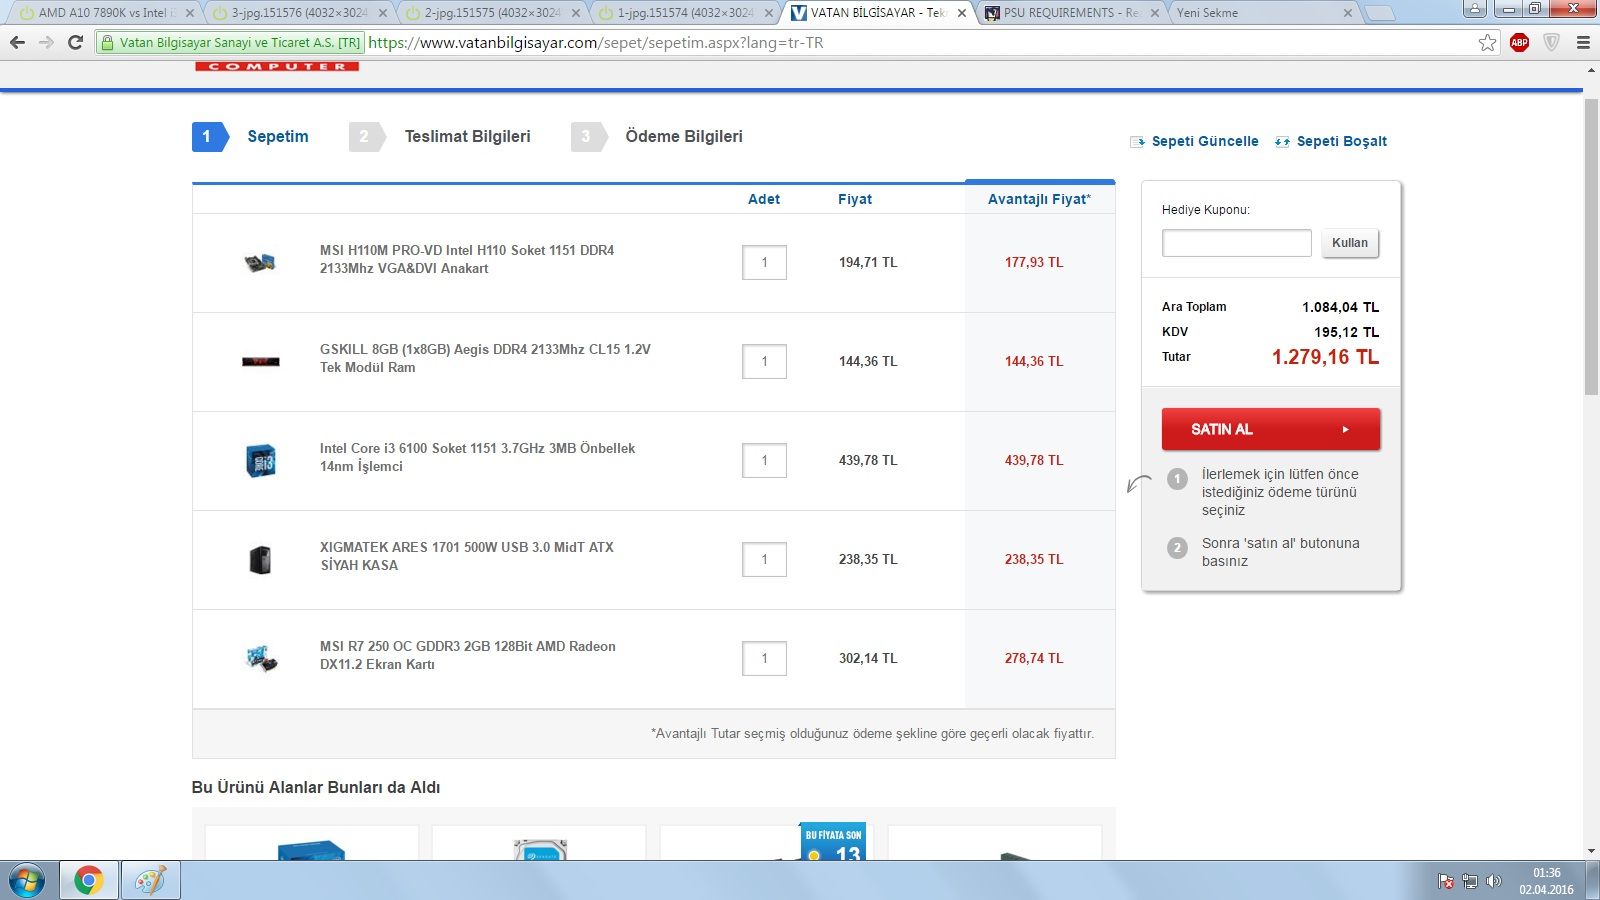Click the MSI H110M motherboard thumbnail

coord(260,263)
